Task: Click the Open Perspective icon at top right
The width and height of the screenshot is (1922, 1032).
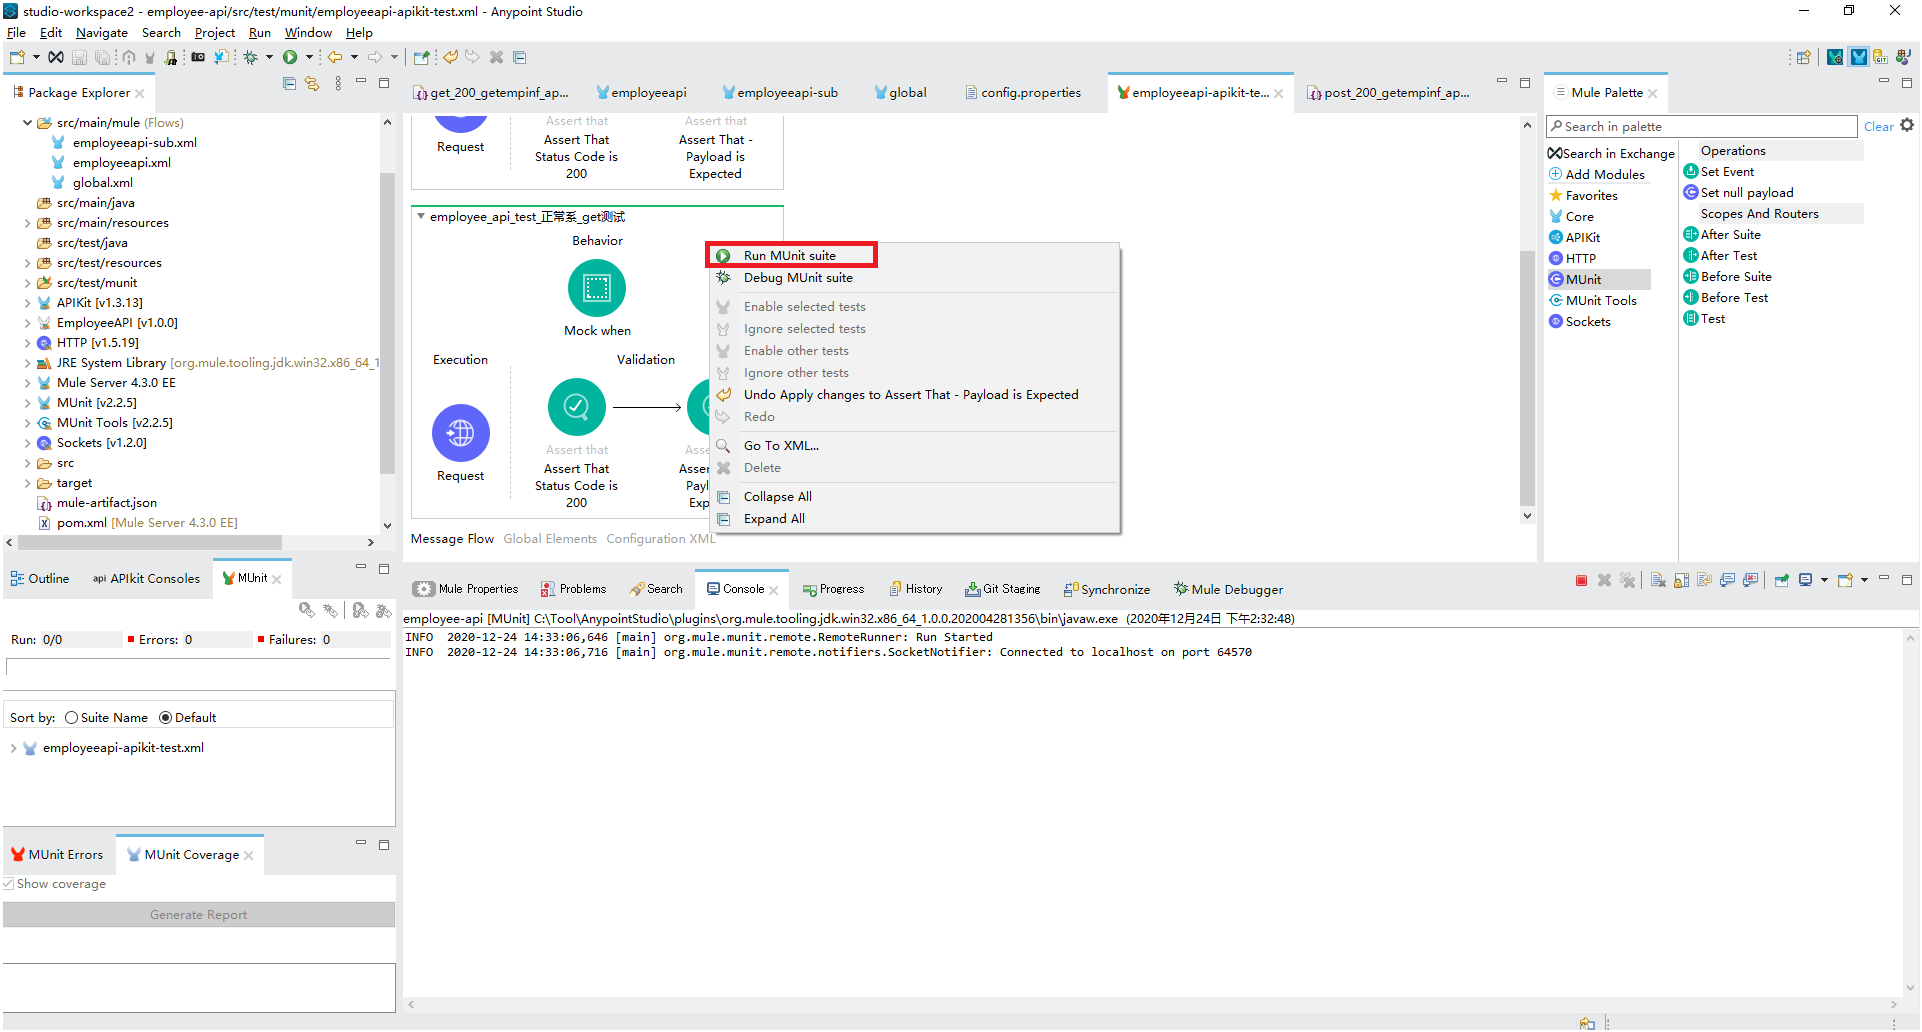Action: (1803, 57)
